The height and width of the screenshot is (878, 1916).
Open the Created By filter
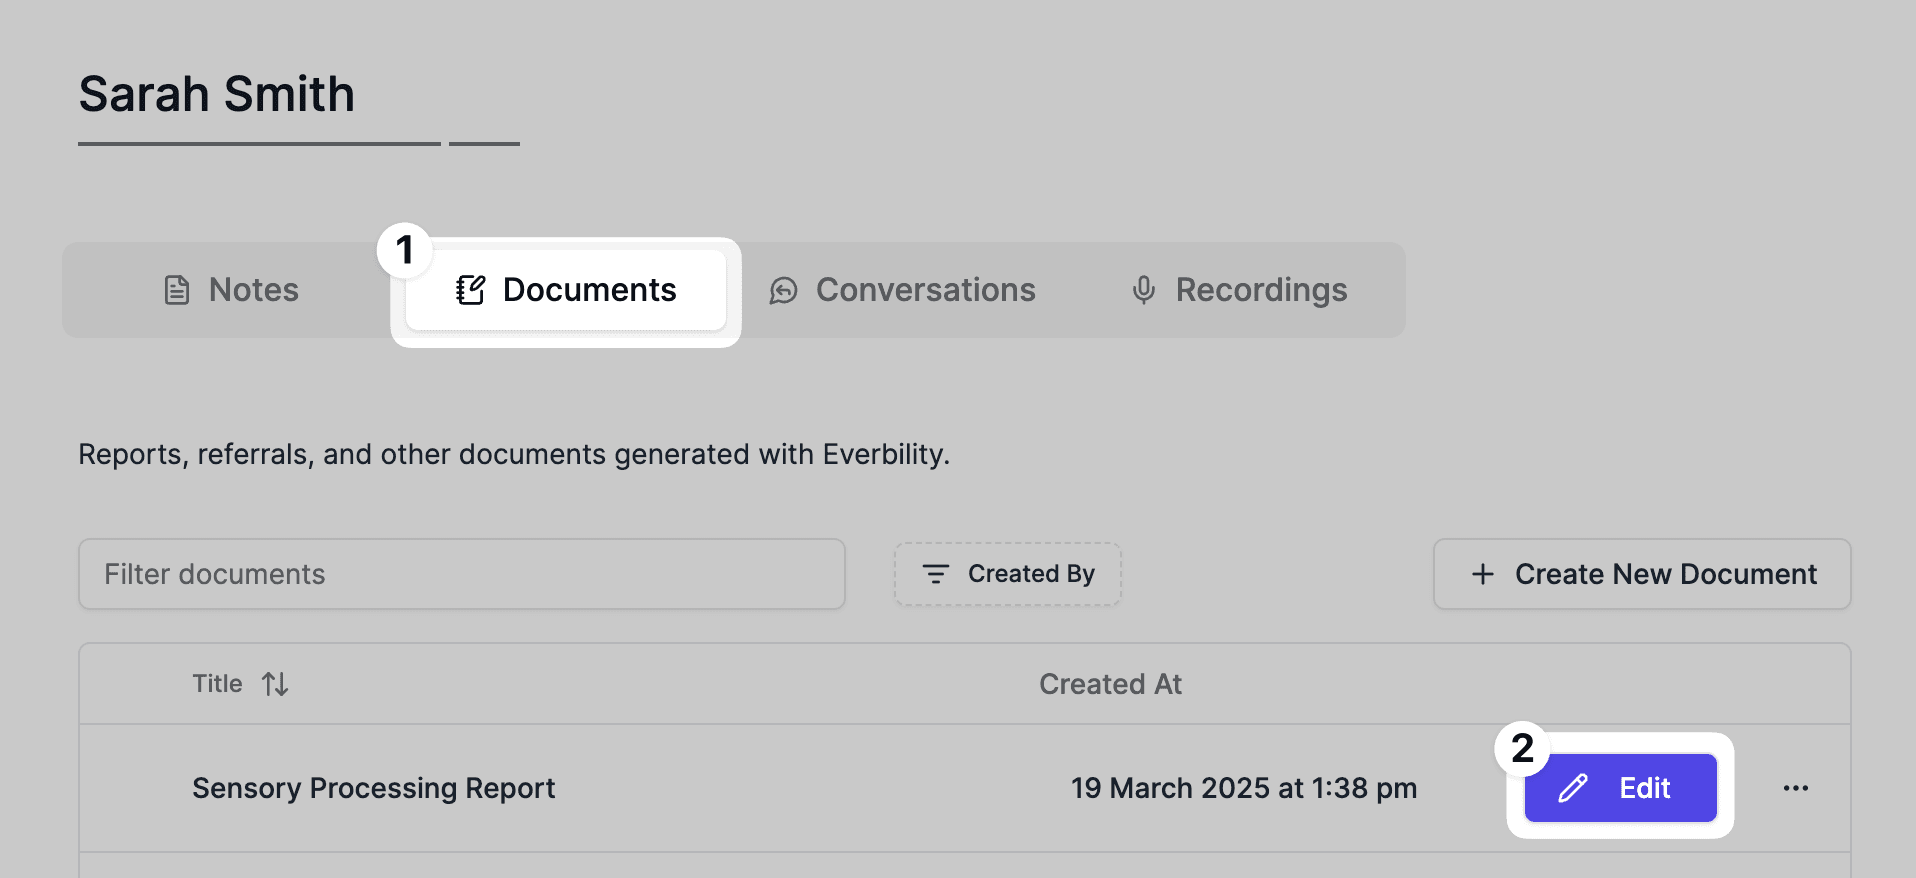coord(1008,574)
